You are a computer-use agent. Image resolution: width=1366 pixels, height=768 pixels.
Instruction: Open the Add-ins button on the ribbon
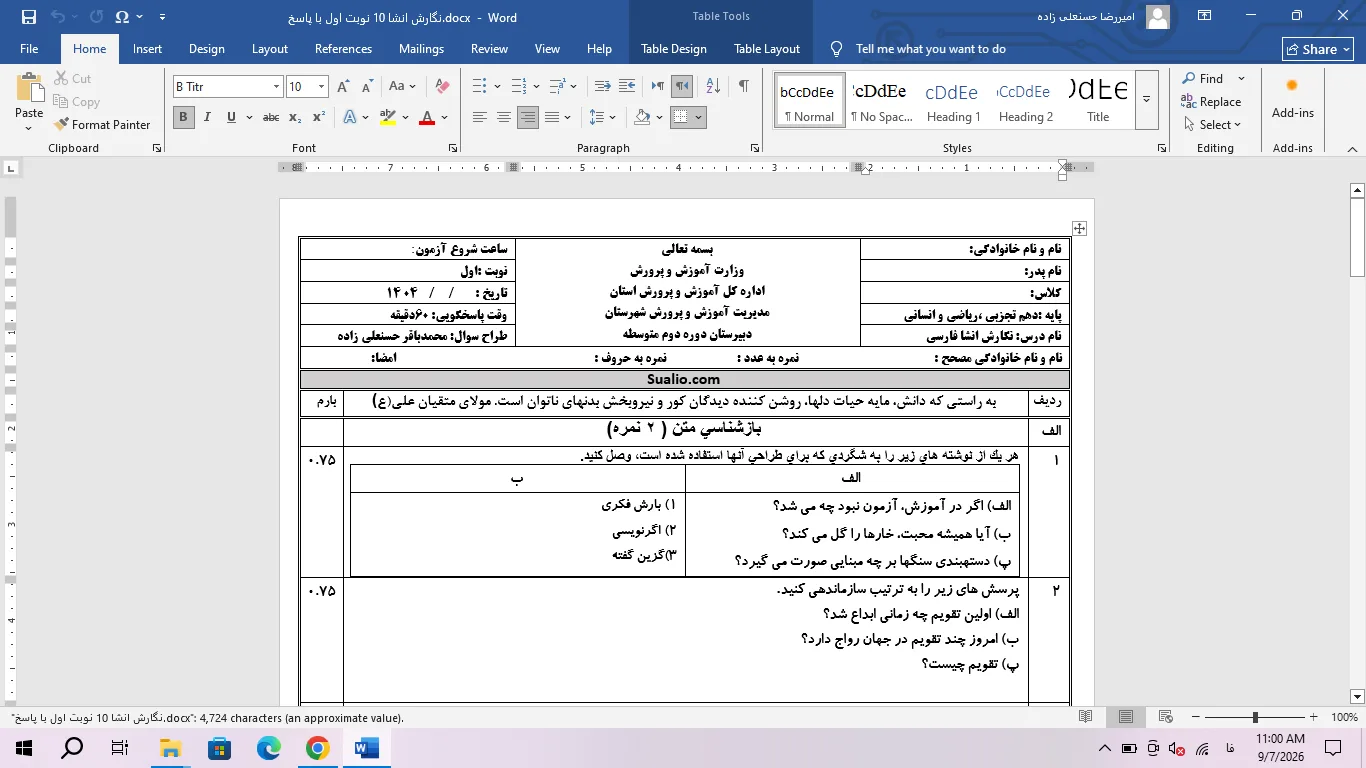pos(1292,100)
